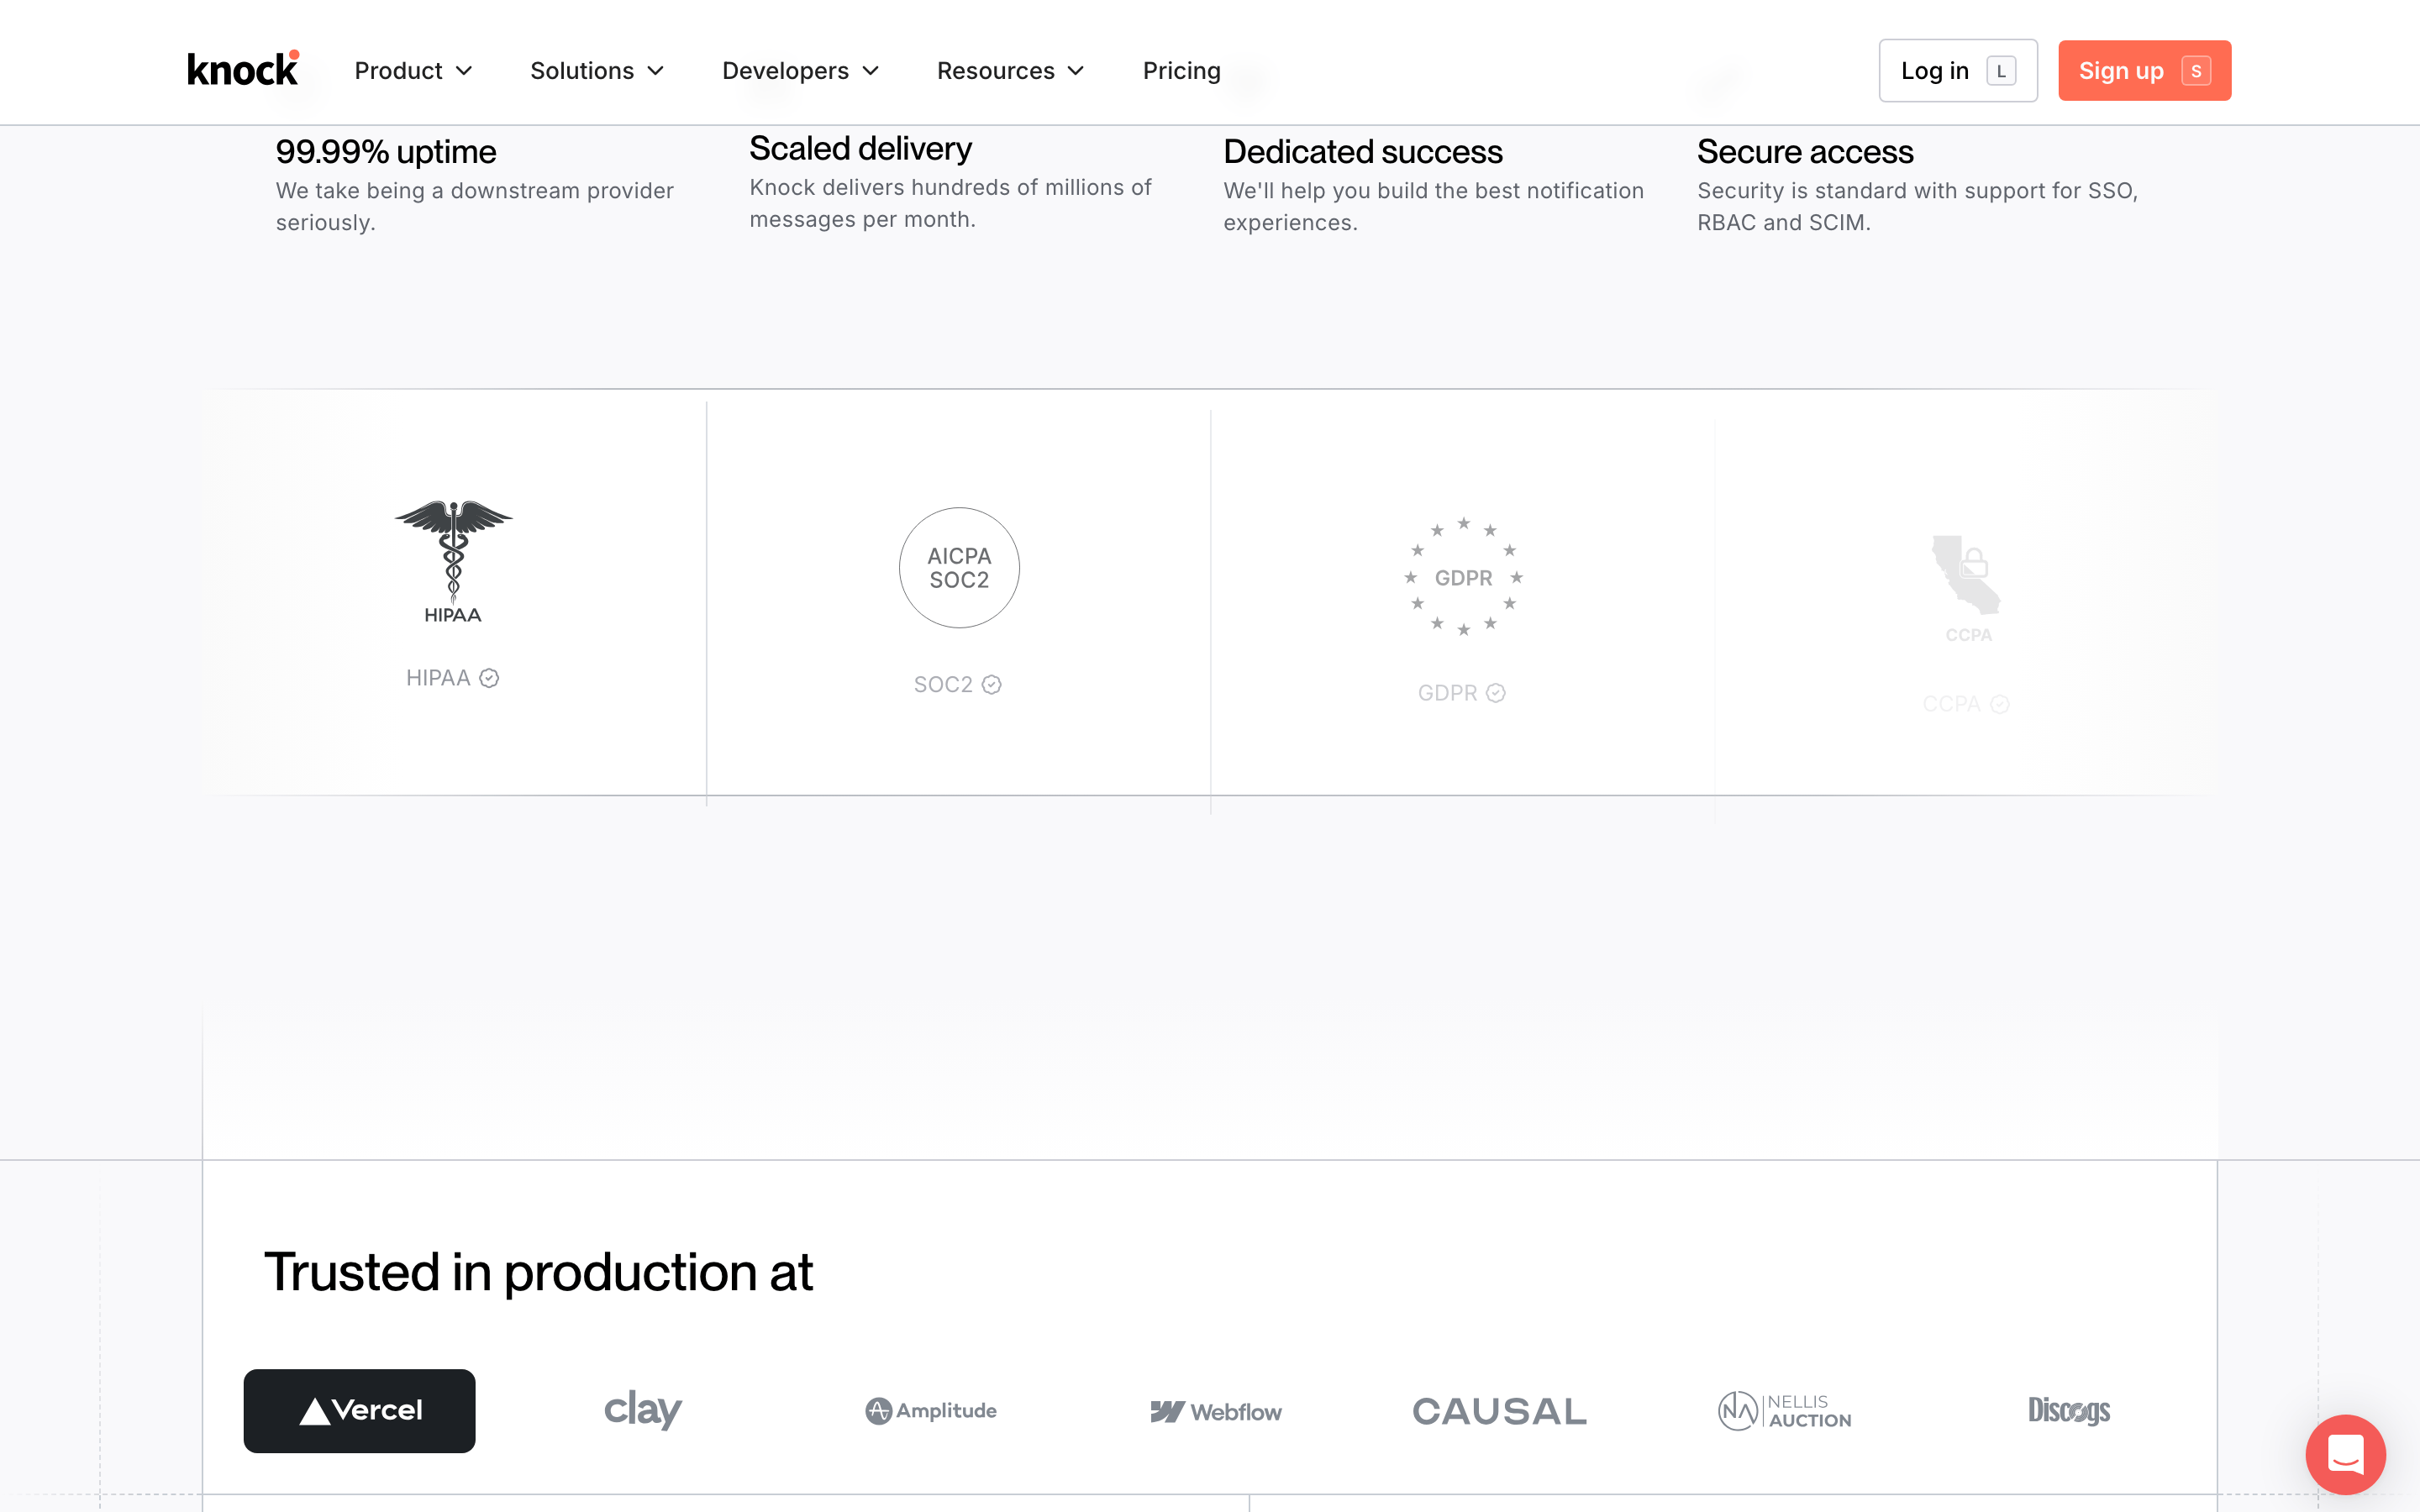This screenshot has height=1512, width=2420.
Task: Select the Nellis Auction customer logo
Action: coord(1785,1411)
